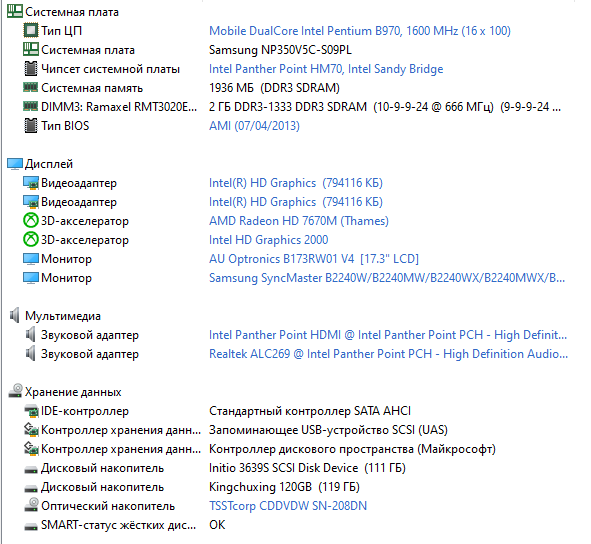Click the CPU icon next to Тип ЦП
The image size is (591, 544).
(x=31, y=31)
